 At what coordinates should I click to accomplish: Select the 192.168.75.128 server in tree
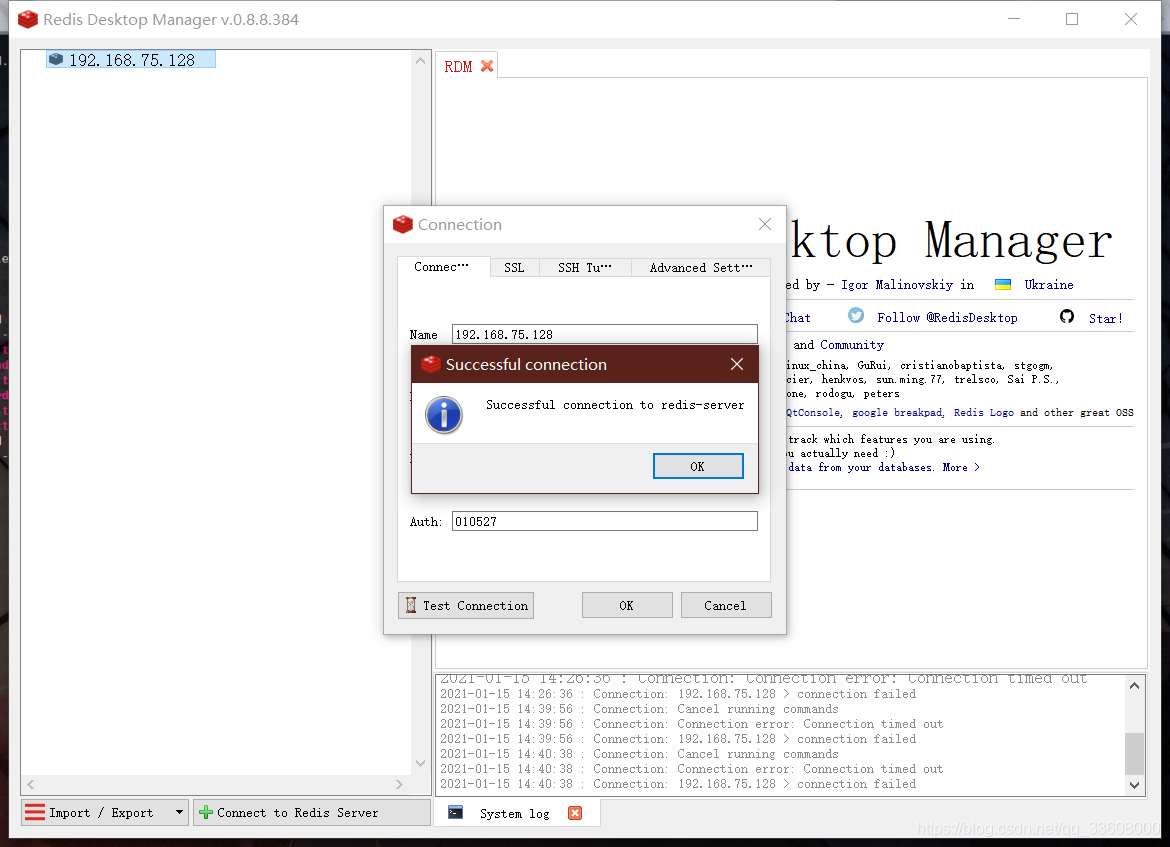coord(131,60)
